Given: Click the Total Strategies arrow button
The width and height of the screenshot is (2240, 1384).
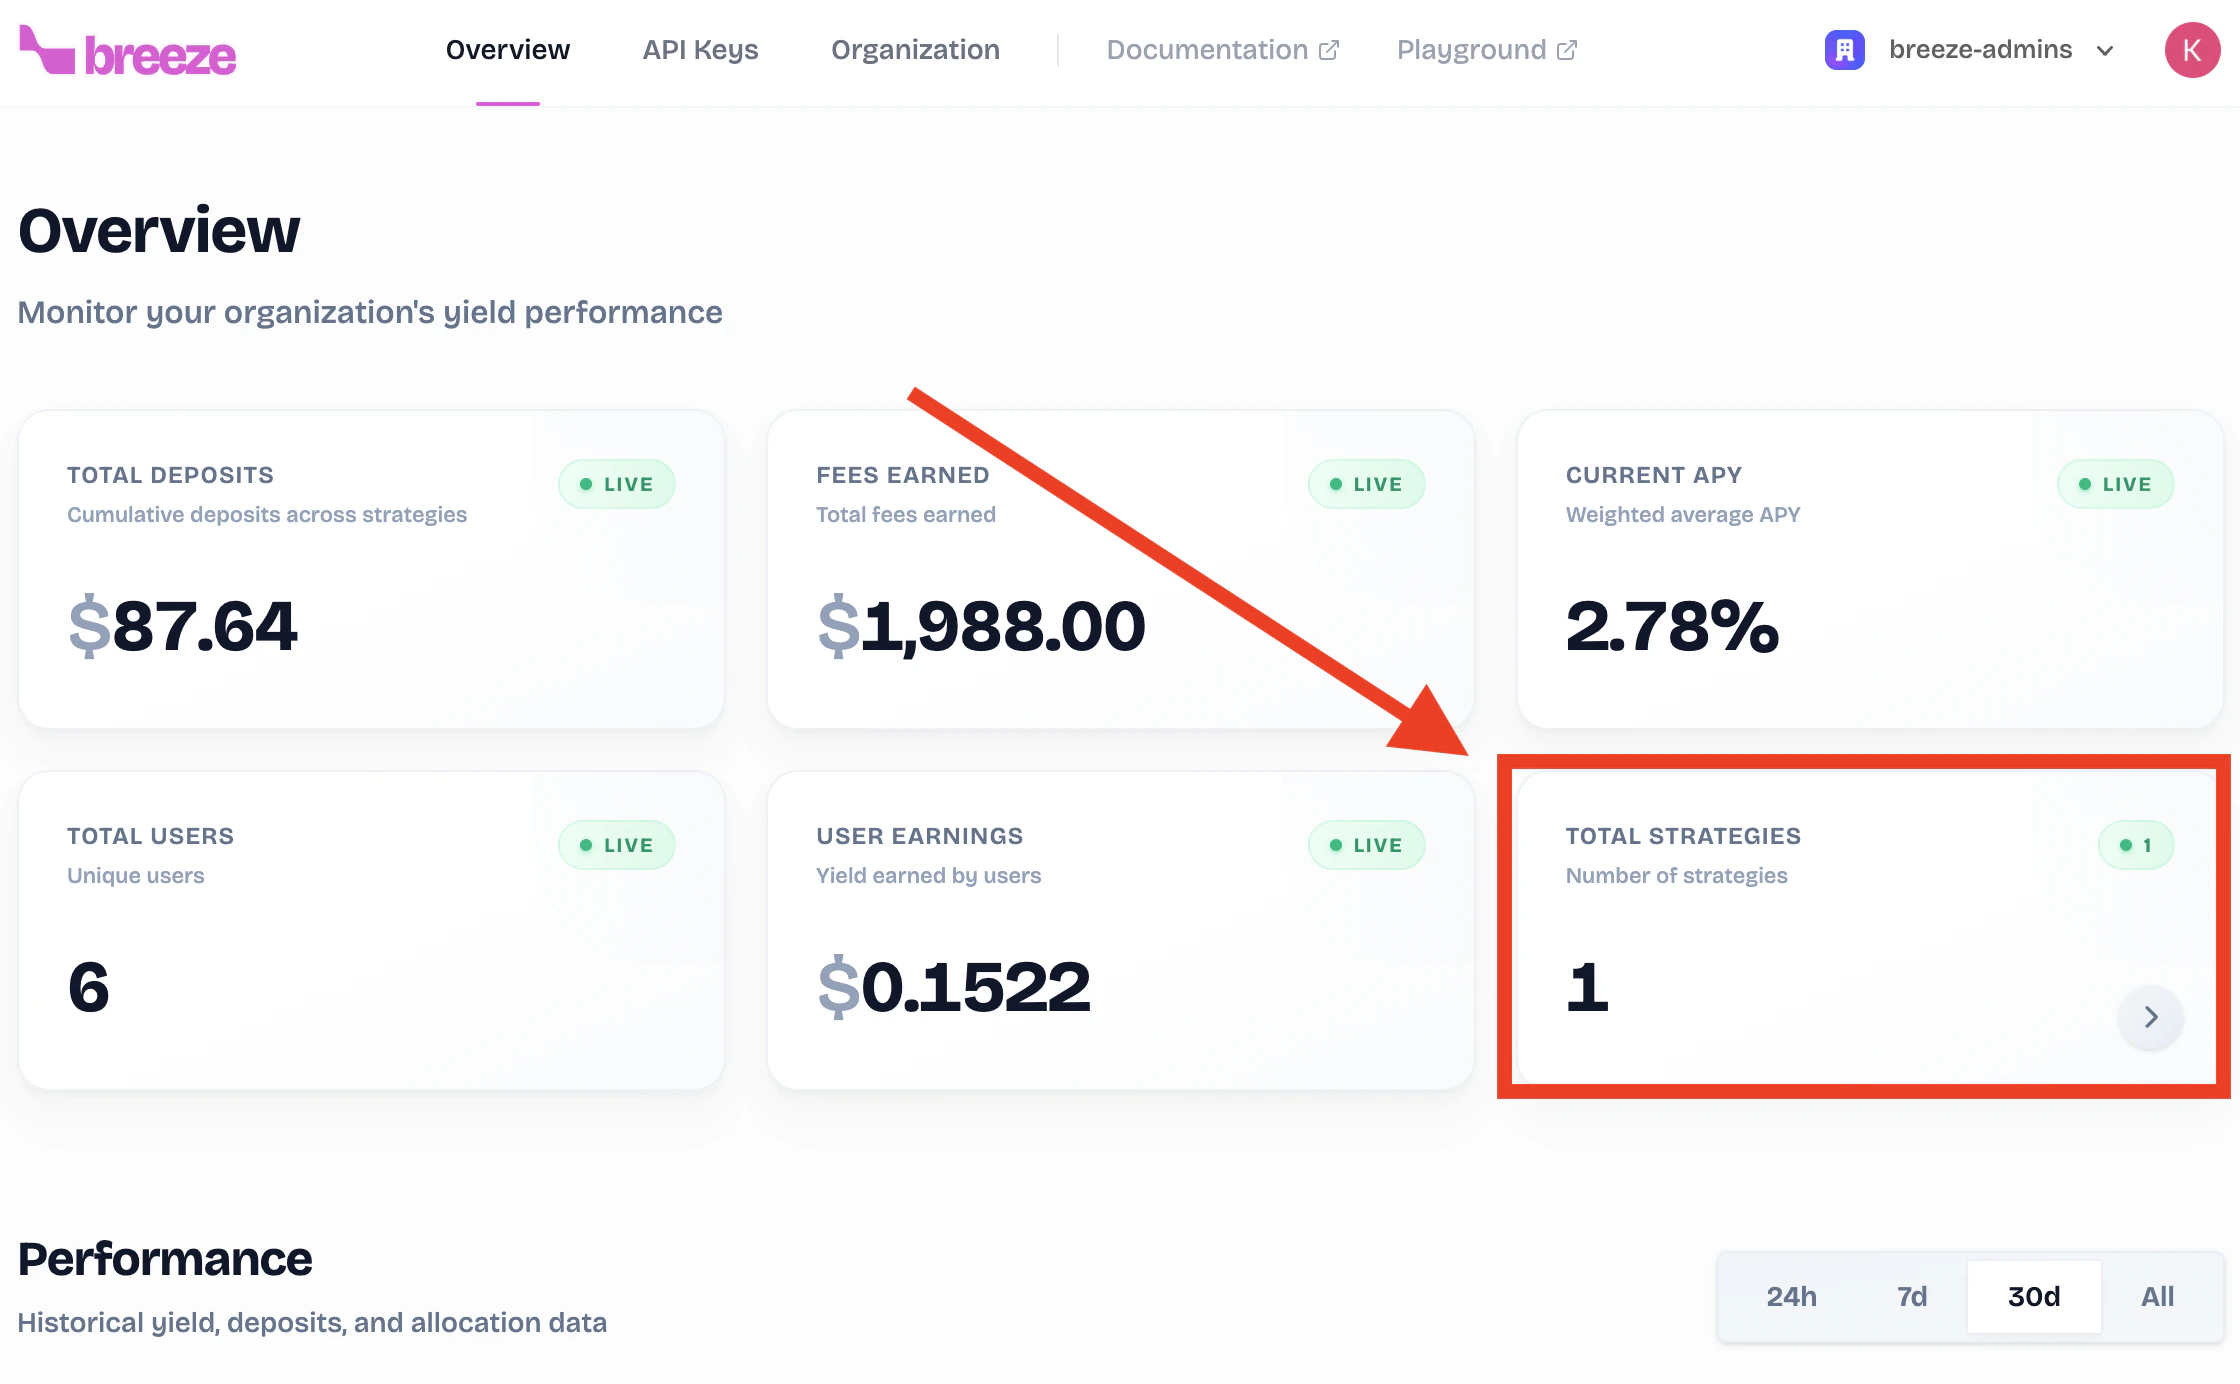Looking at the screenshot, I should (2150, 1017).
